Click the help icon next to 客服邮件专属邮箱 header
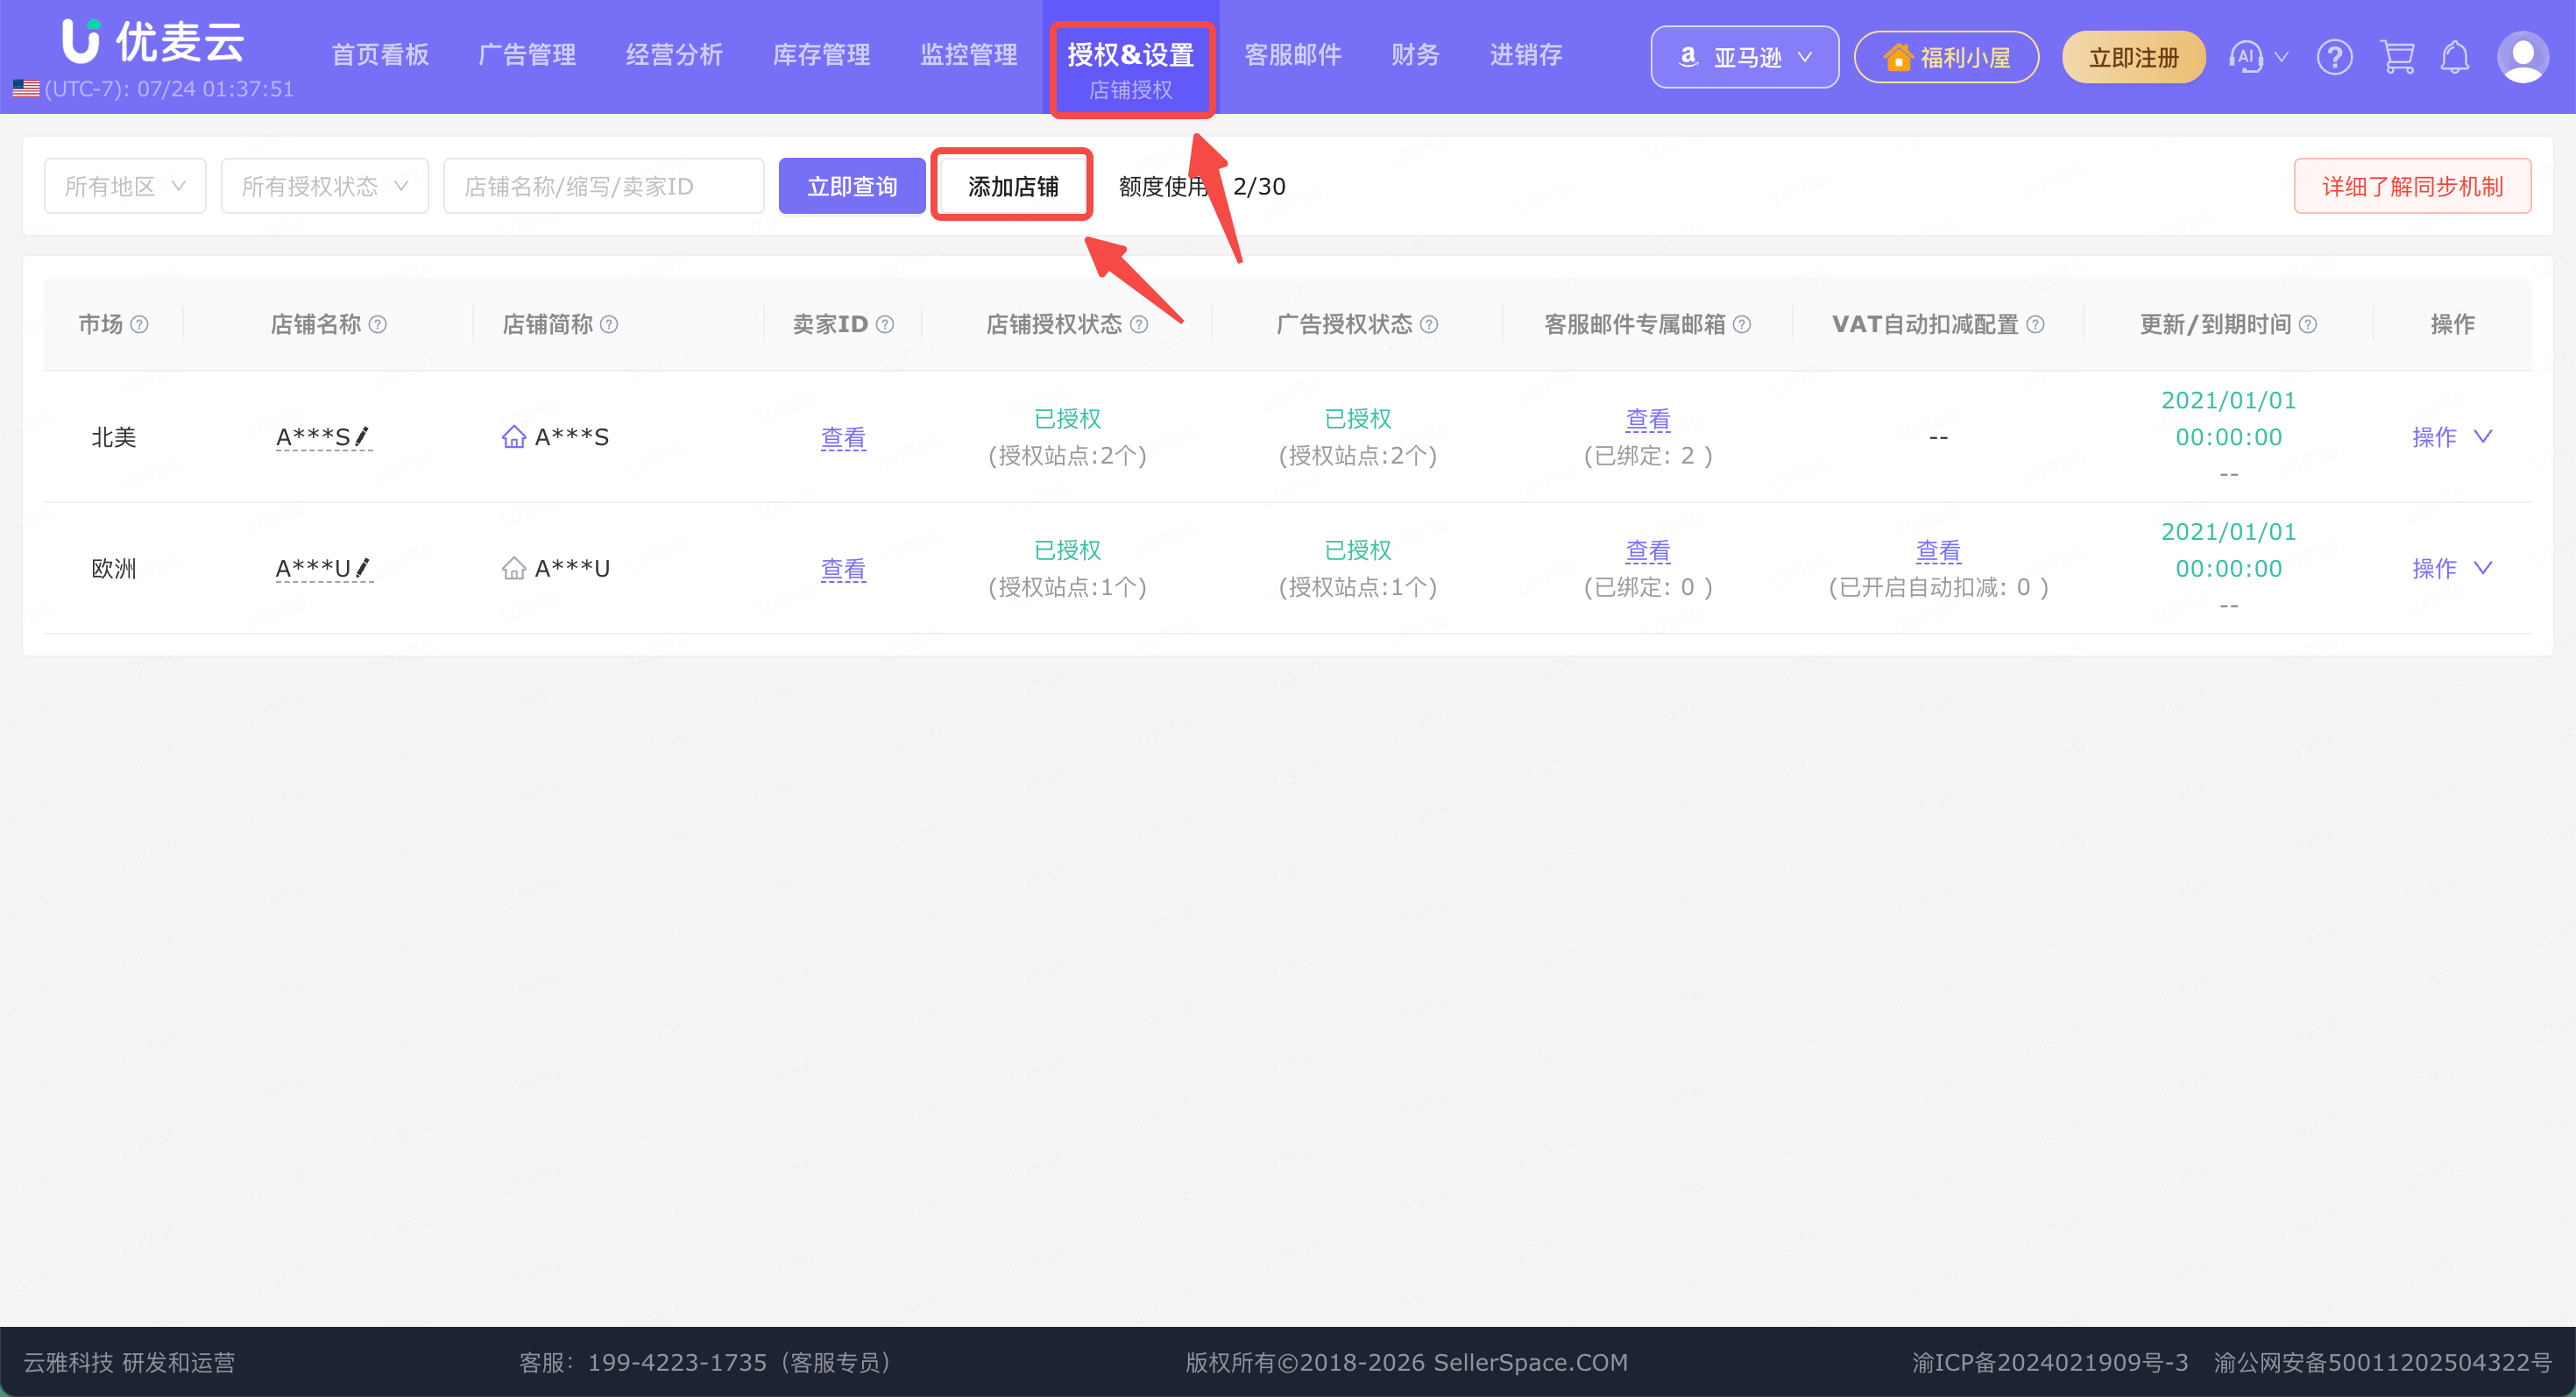 tap(1742, 324)
